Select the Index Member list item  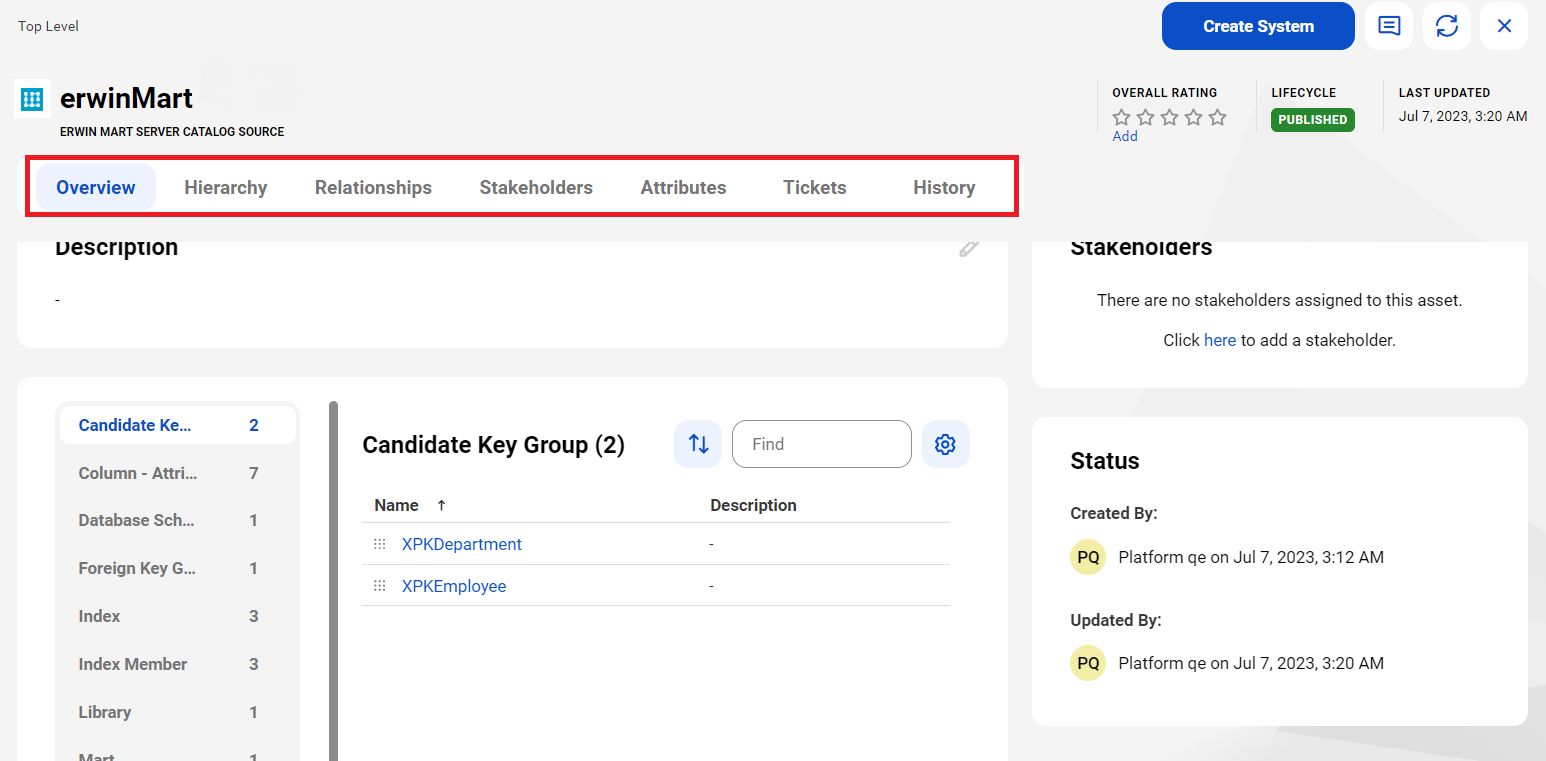tap(177, 664)
